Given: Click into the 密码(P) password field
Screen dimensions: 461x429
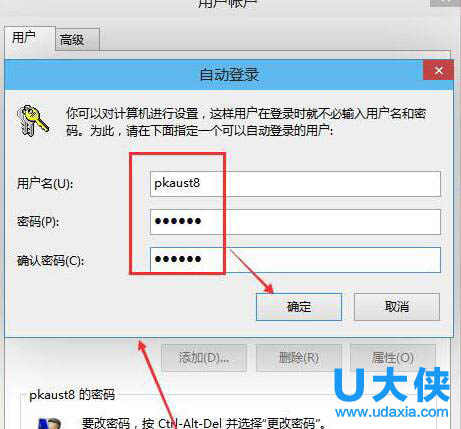Looking at the screenshot, I should coord(295,222).
